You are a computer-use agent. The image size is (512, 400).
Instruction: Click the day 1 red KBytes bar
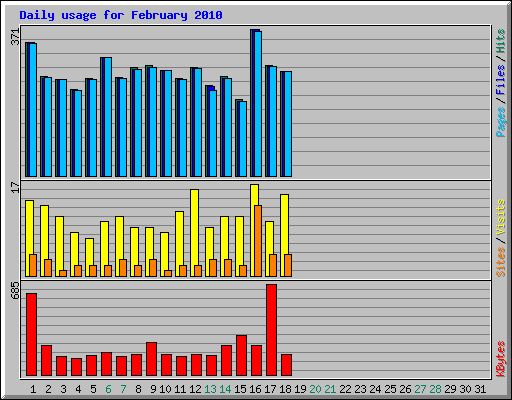click(x=31, y=335)
